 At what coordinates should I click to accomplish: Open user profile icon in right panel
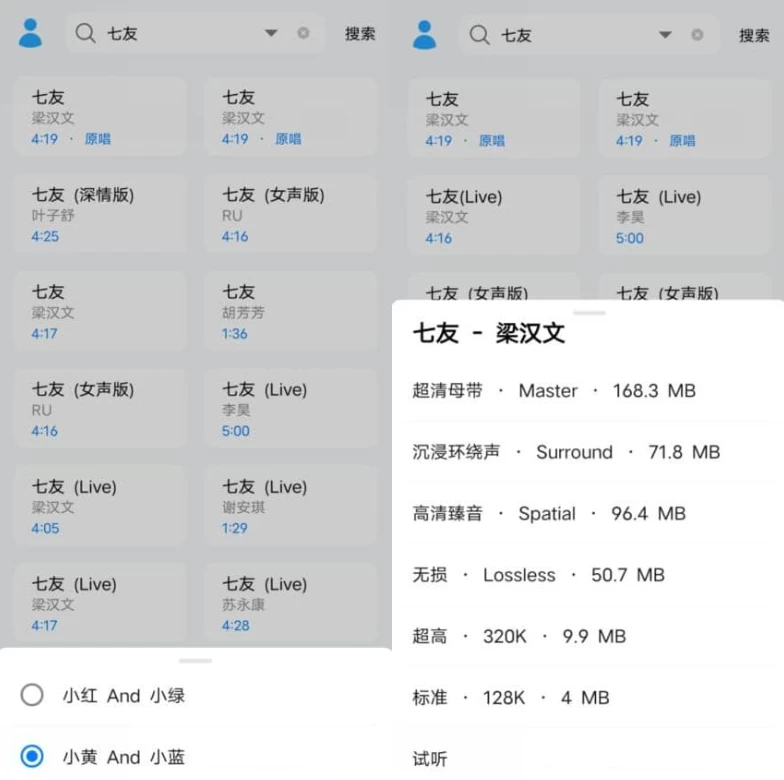coord(424,35)
